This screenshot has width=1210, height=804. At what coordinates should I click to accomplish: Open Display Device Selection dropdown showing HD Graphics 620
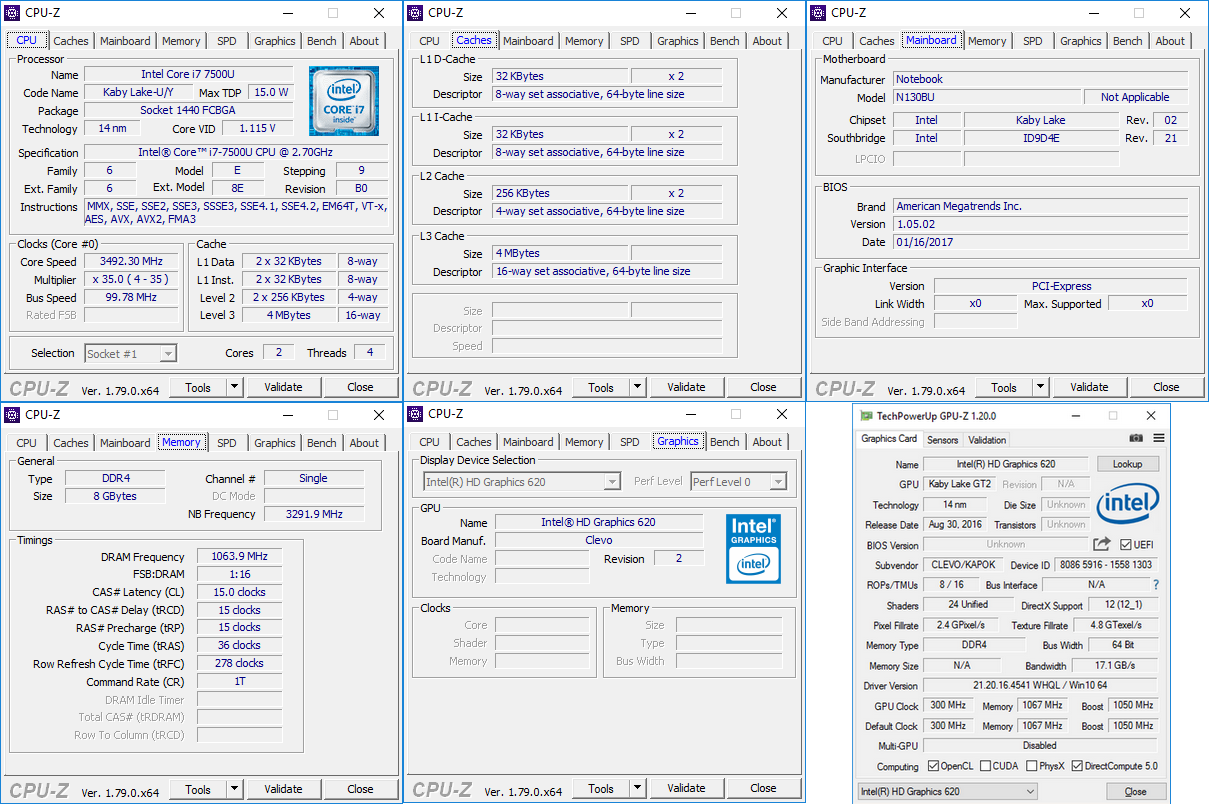pyautogui.click(x=522, y=482)
